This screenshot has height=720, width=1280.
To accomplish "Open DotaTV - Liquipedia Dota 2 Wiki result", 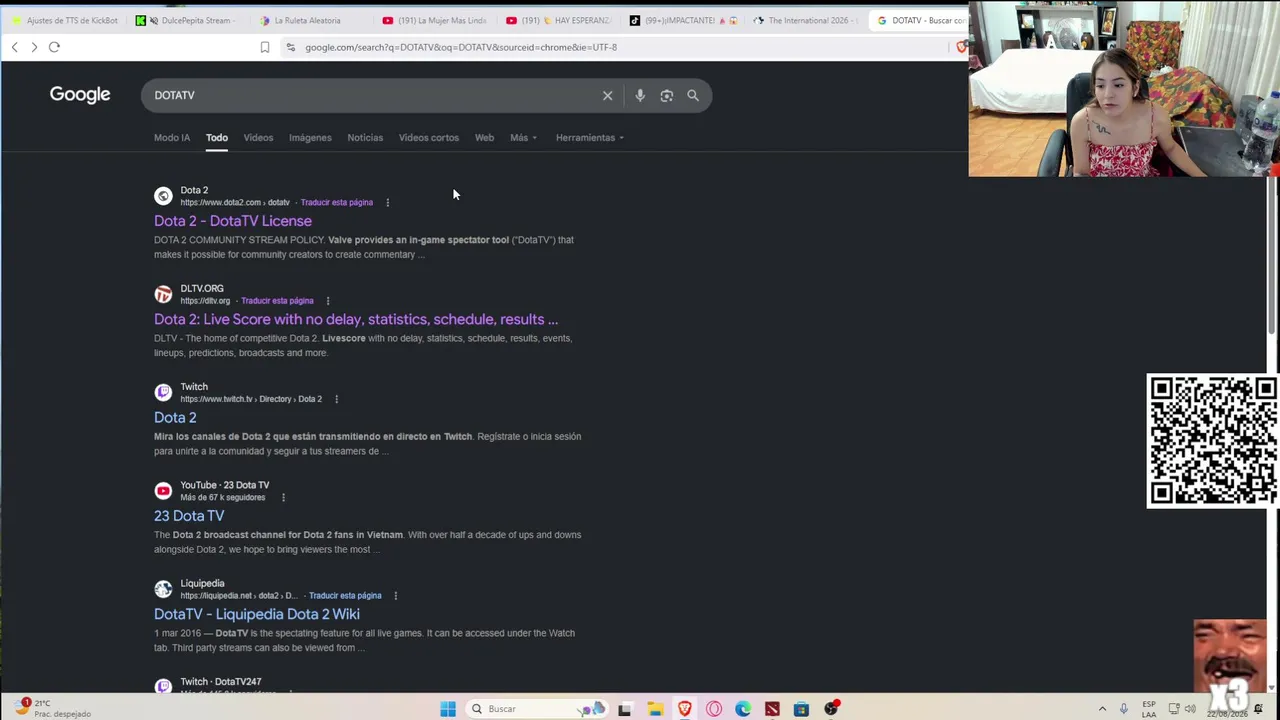I will 257,614.
